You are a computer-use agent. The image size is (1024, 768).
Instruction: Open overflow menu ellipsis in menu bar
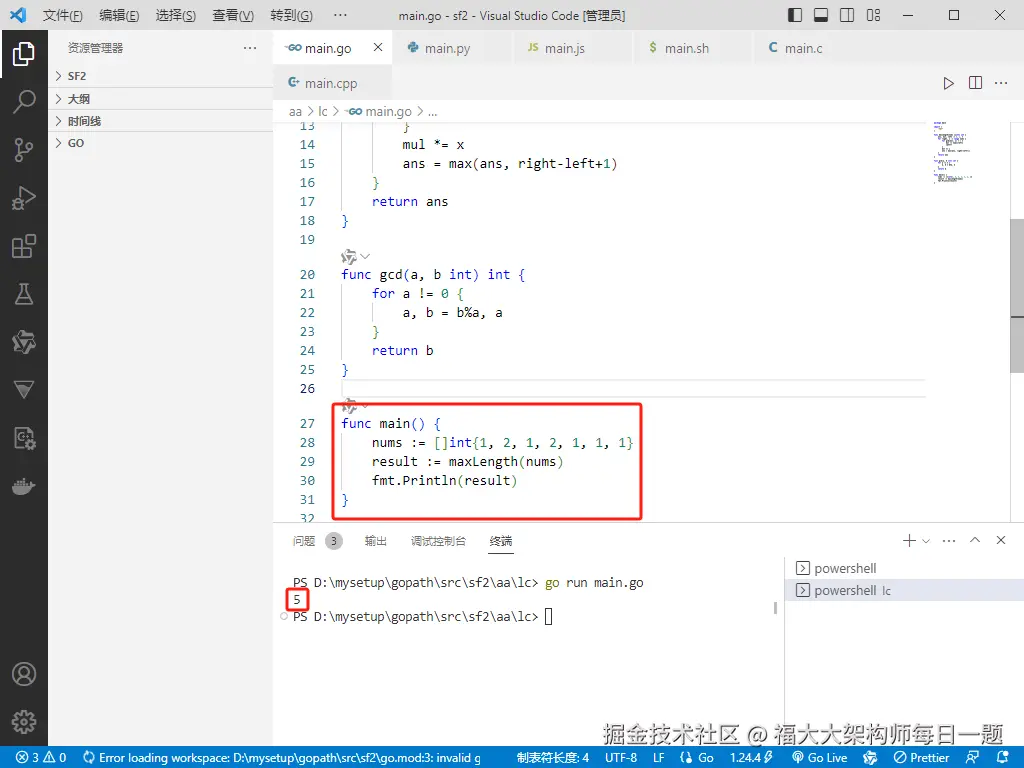pyautogui.click(x=340, y=15)
